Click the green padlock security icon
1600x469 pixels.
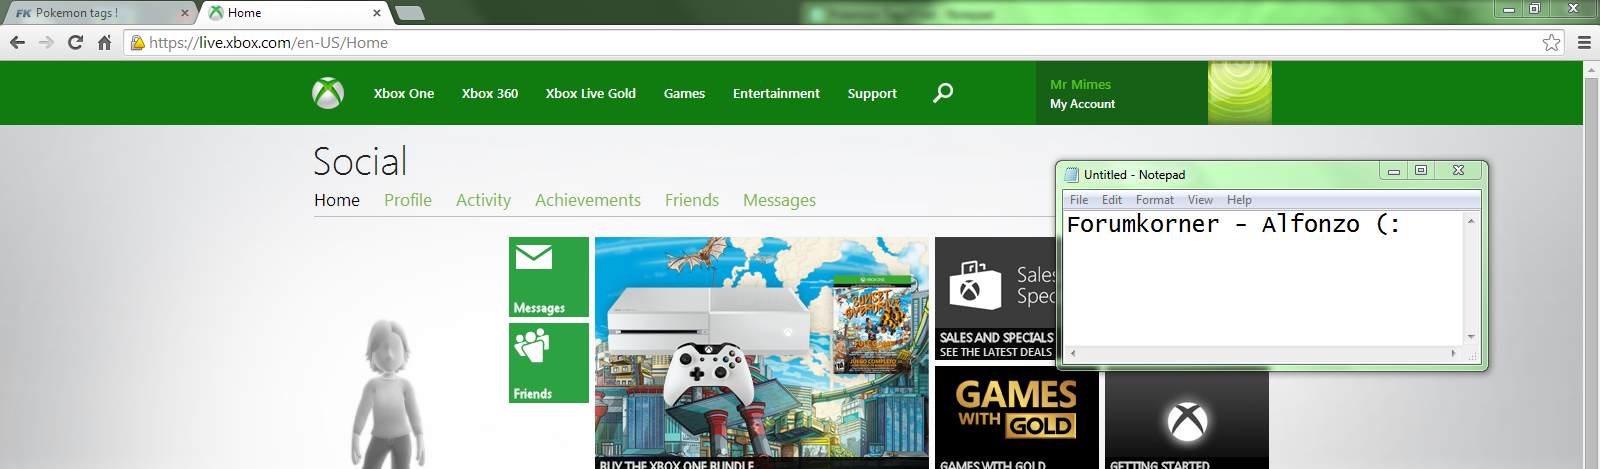pyautogui.click(x=138, y=42)
